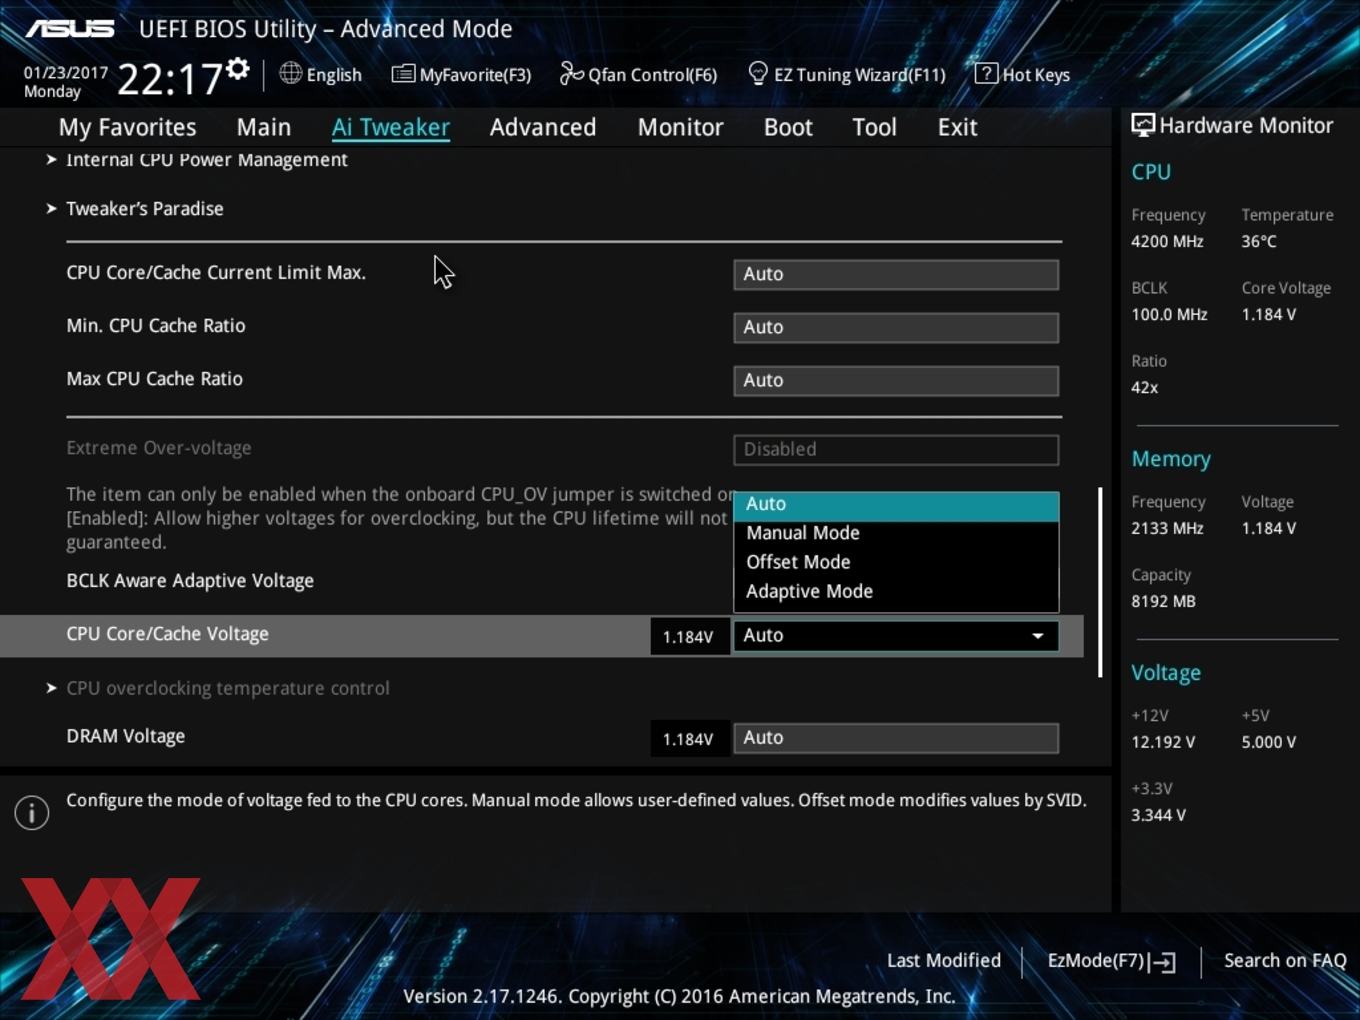This screenshot has height=1020, width=1360.
Task: Click the 2133 MHz memory frequency value
Action: (1167, 528)
